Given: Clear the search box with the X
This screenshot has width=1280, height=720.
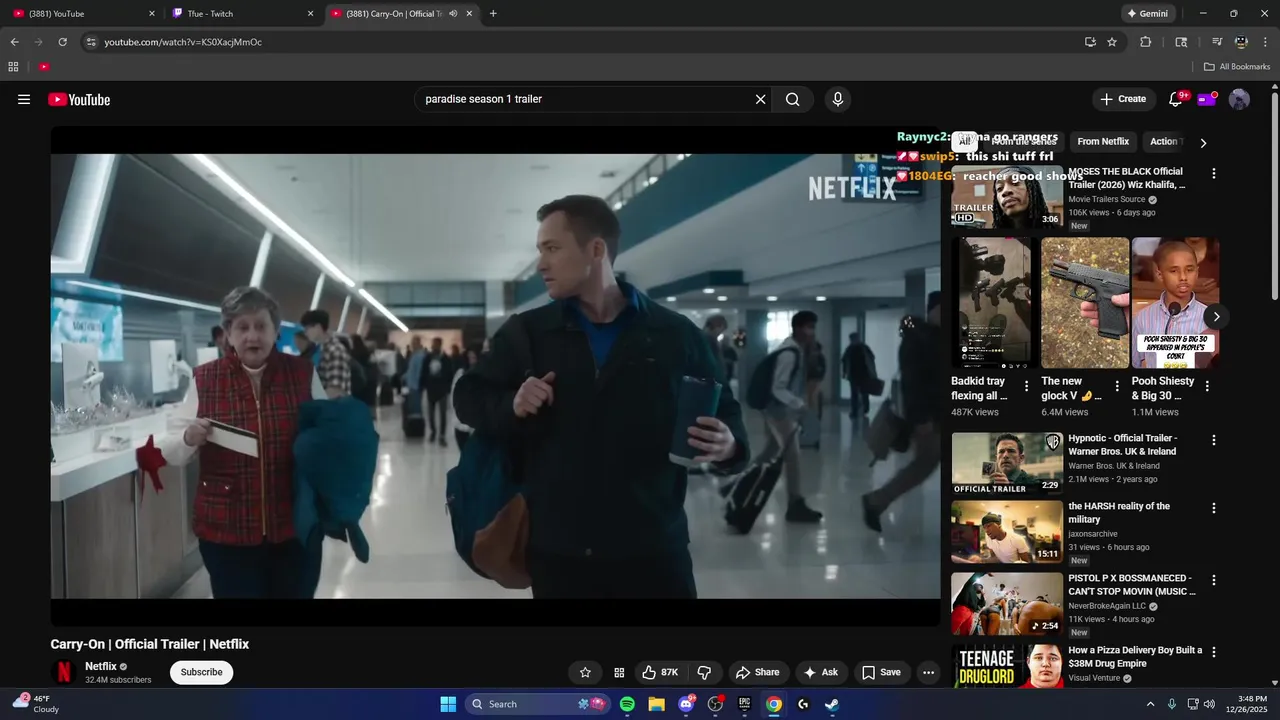Looking at the screenshot, I should pyautogui.click(x=760, y=99).
